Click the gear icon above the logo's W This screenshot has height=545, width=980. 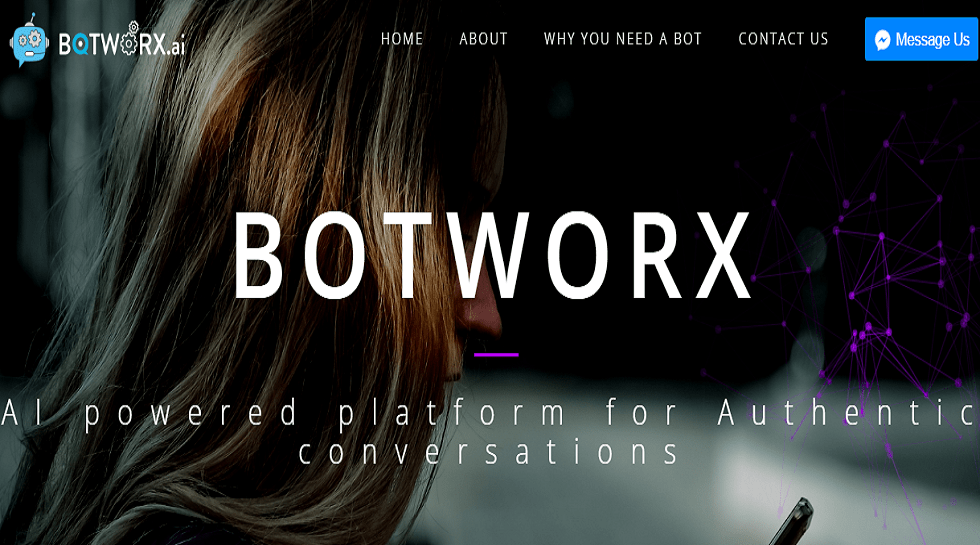coord(133,27)
